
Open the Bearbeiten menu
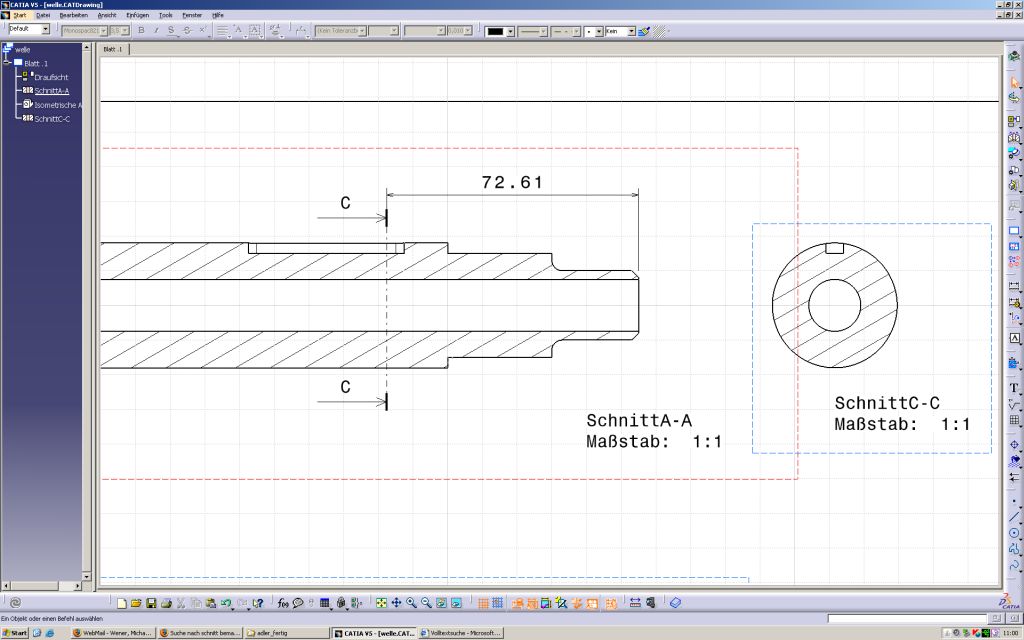[73, 15]
